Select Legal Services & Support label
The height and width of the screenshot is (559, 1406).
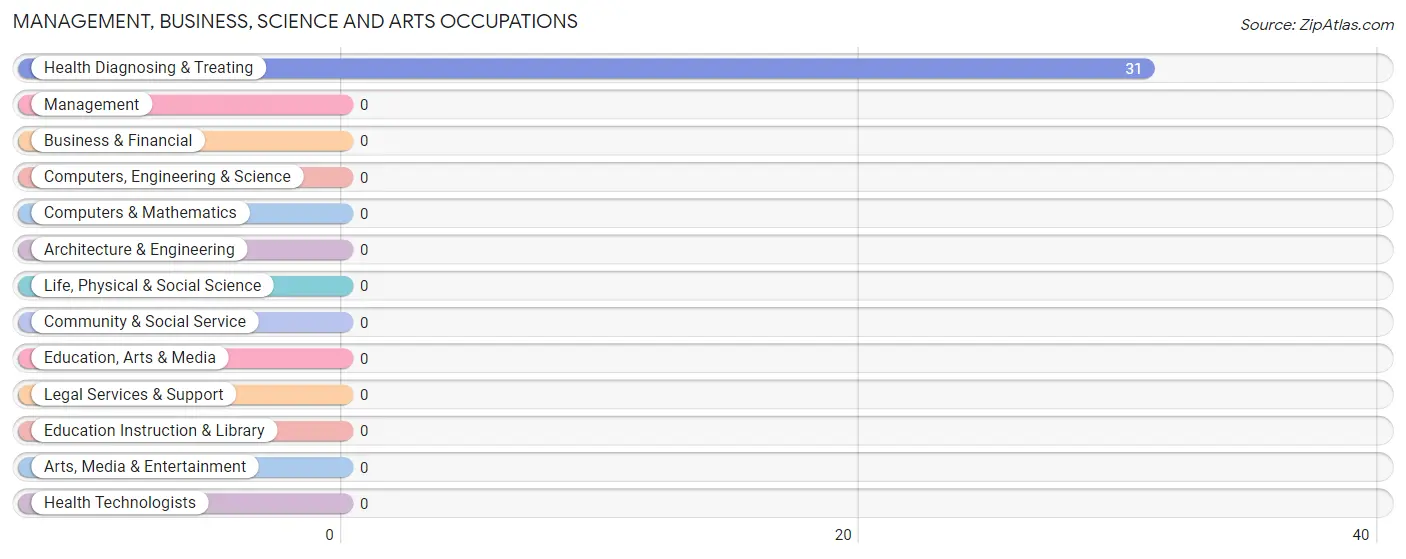click(134, 394)
